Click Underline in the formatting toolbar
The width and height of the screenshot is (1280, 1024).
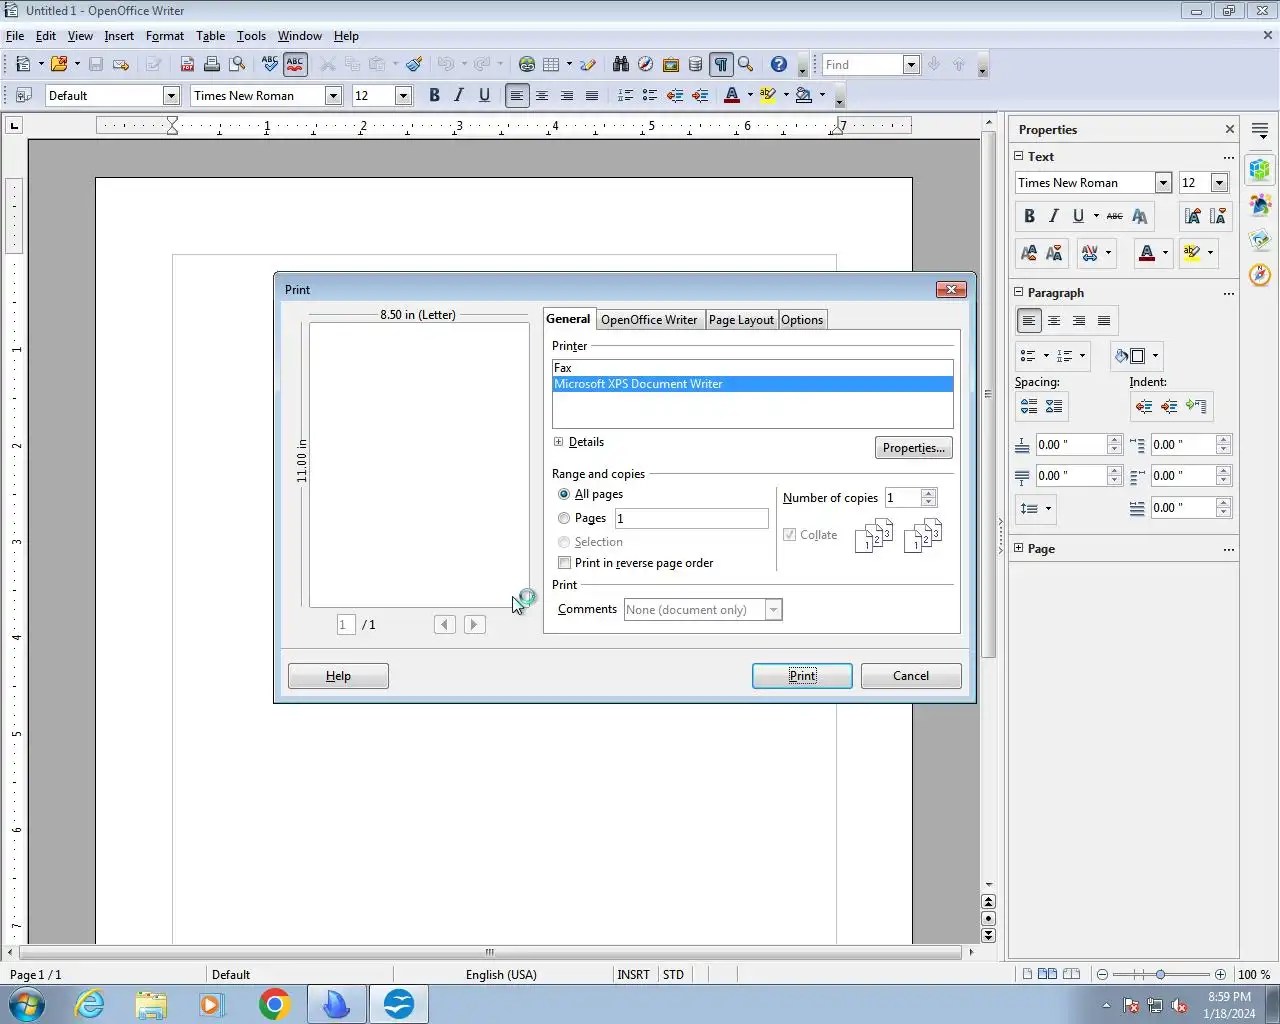[484, 95]
